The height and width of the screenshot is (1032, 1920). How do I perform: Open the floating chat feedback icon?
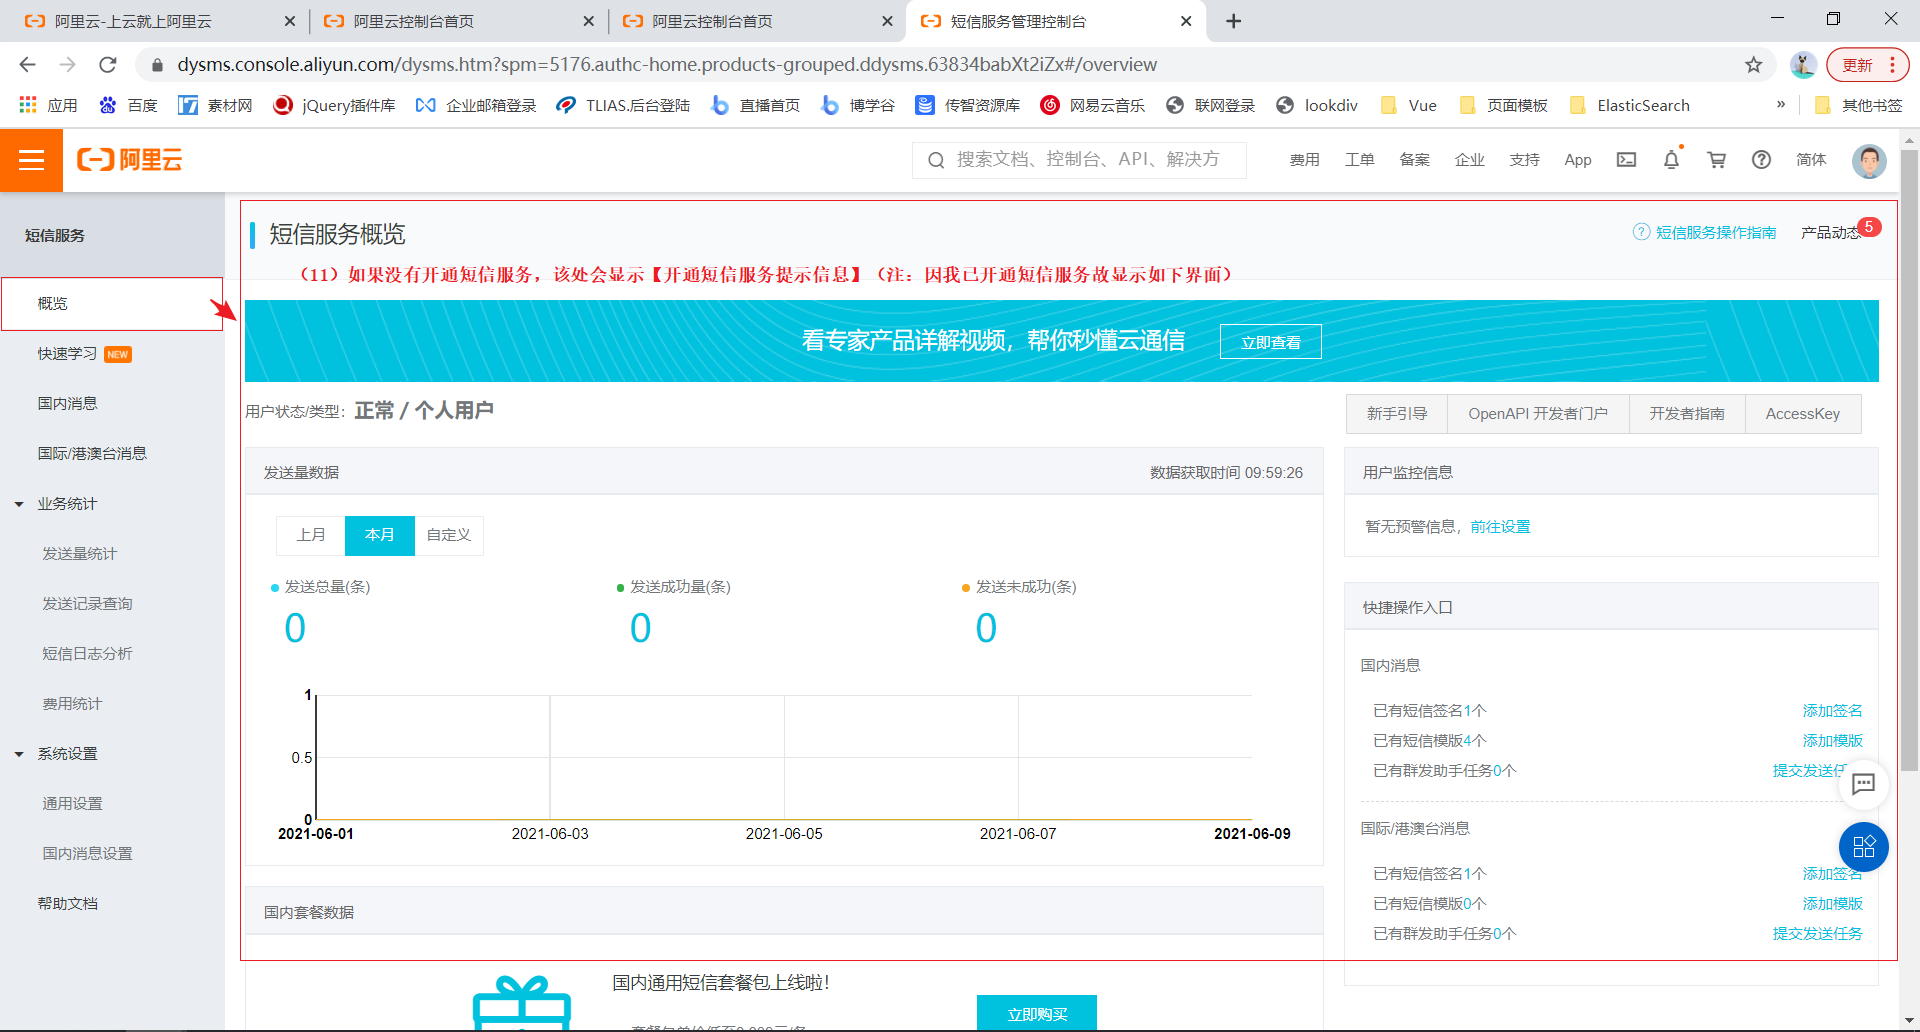tap(1863, 784)
